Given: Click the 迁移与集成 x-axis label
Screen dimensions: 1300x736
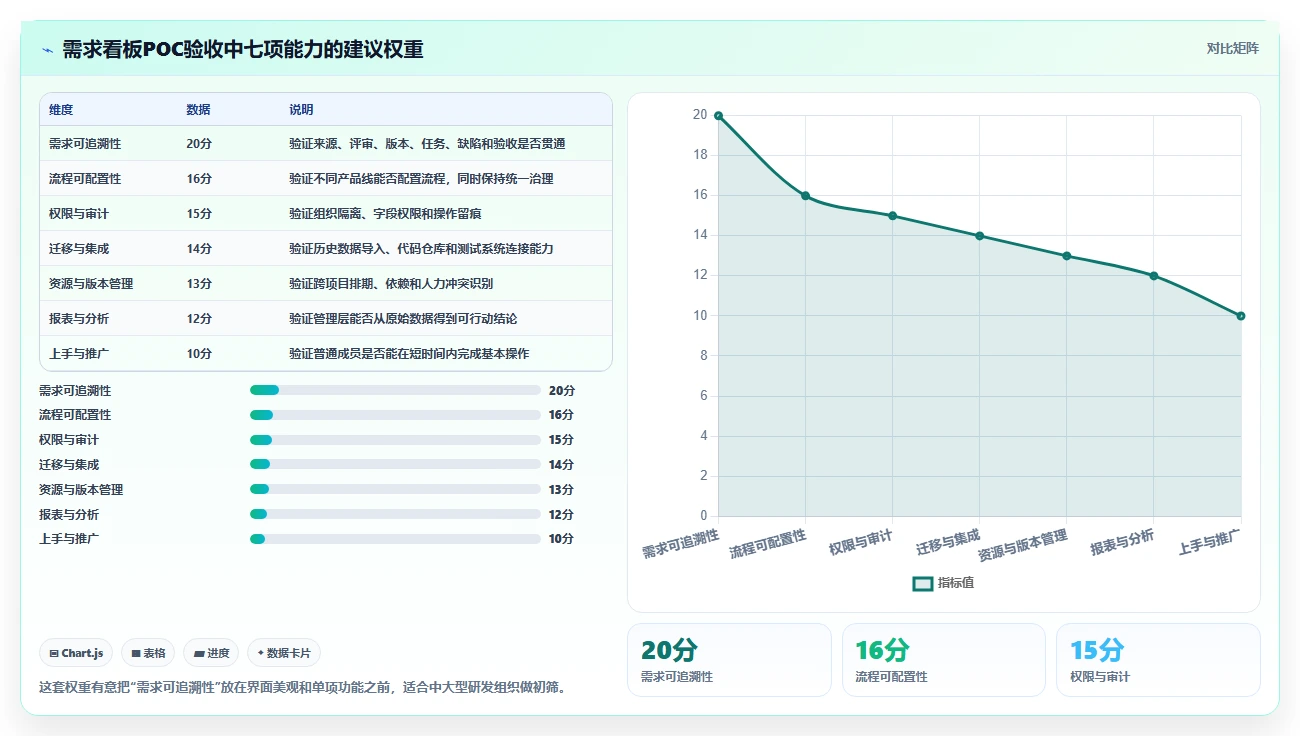Looking at the screenshot, I should coord(948,543).
